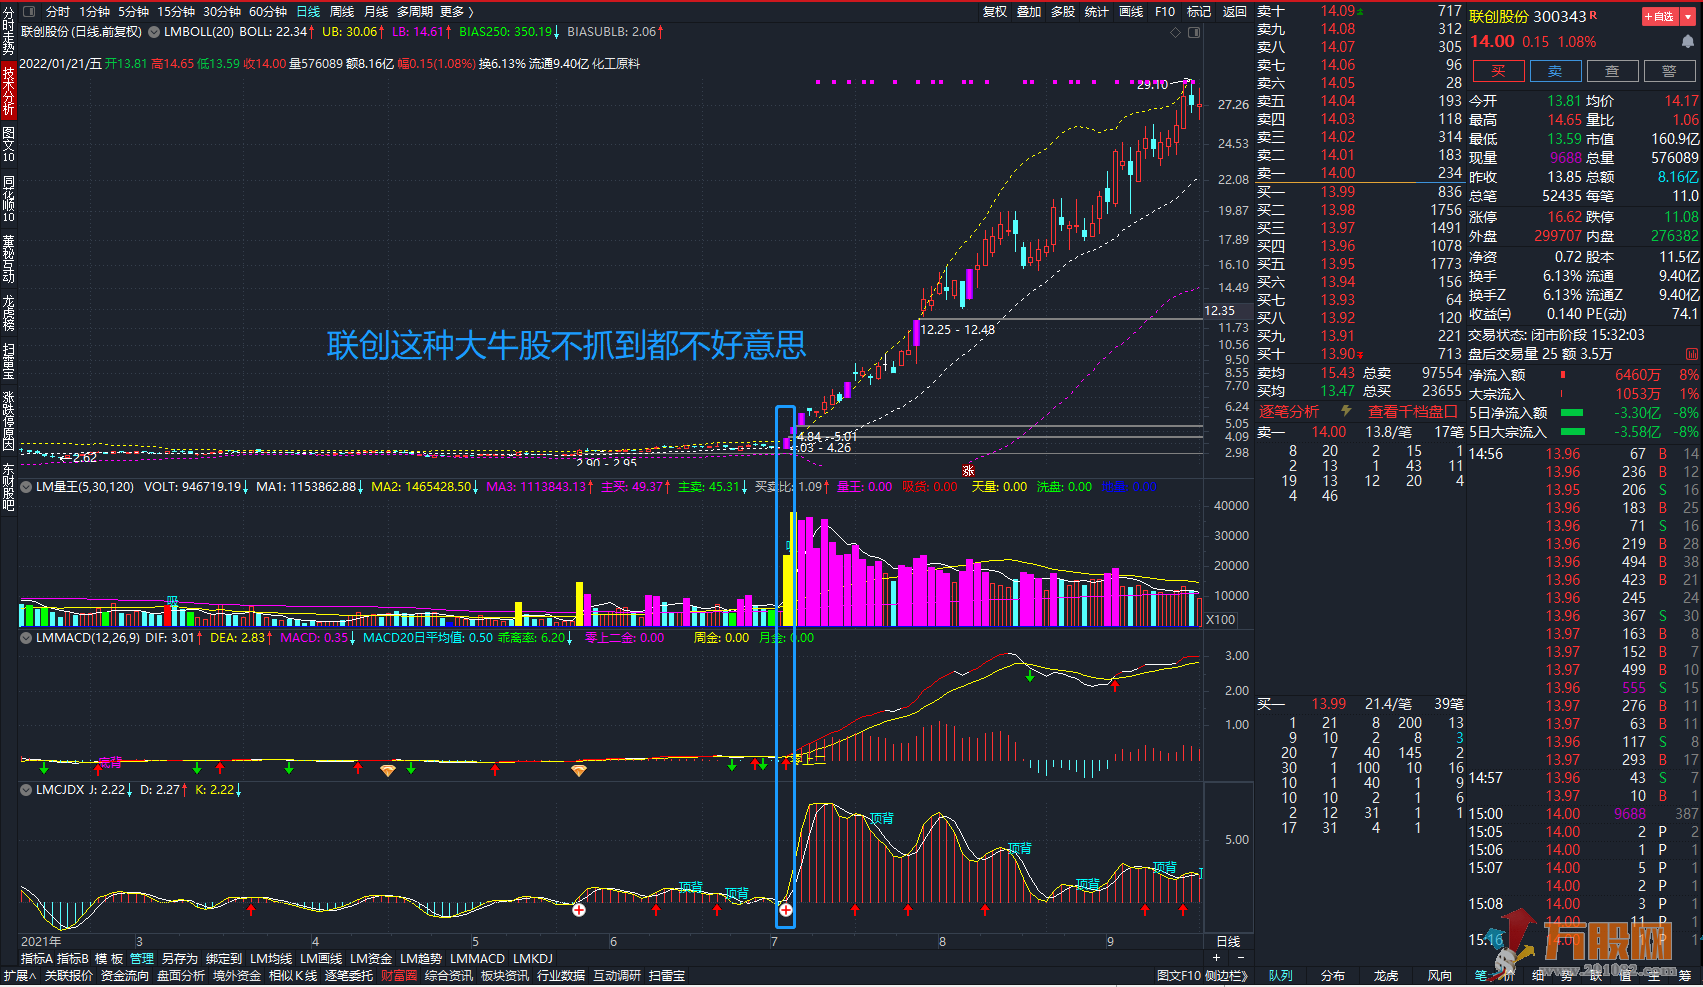Image resolution: width=1703 pixels, height=987 pixels.
Task: Open F10 company info
Action: point(1165,12)
